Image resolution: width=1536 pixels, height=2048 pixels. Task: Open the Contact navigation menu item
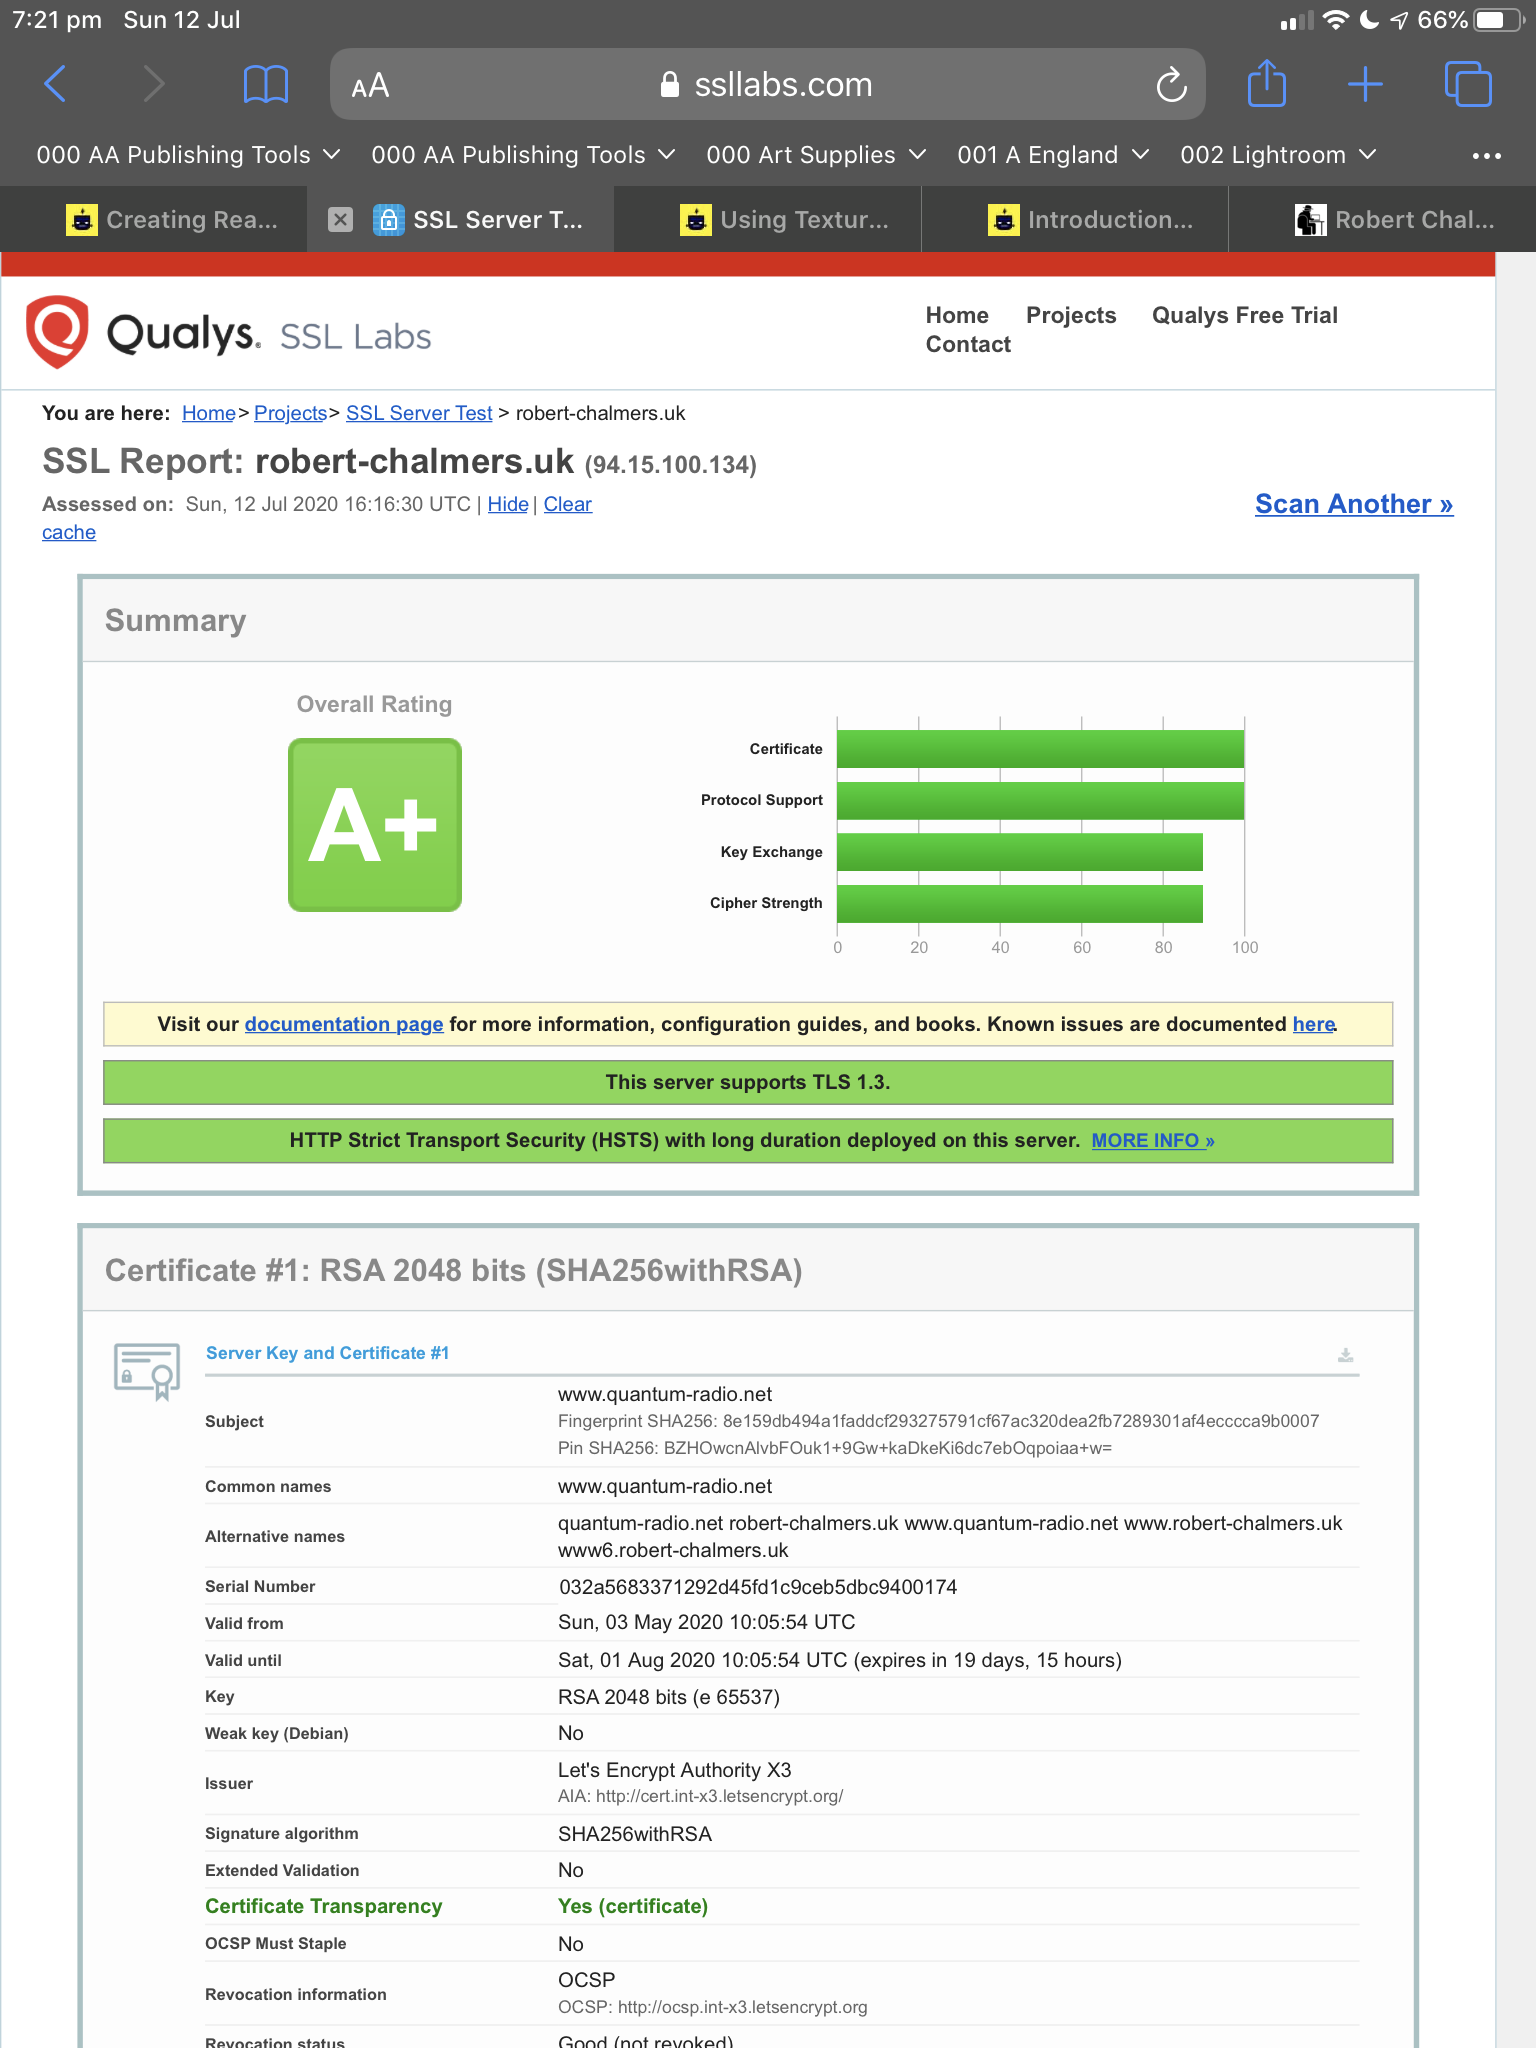click(968, 344)
